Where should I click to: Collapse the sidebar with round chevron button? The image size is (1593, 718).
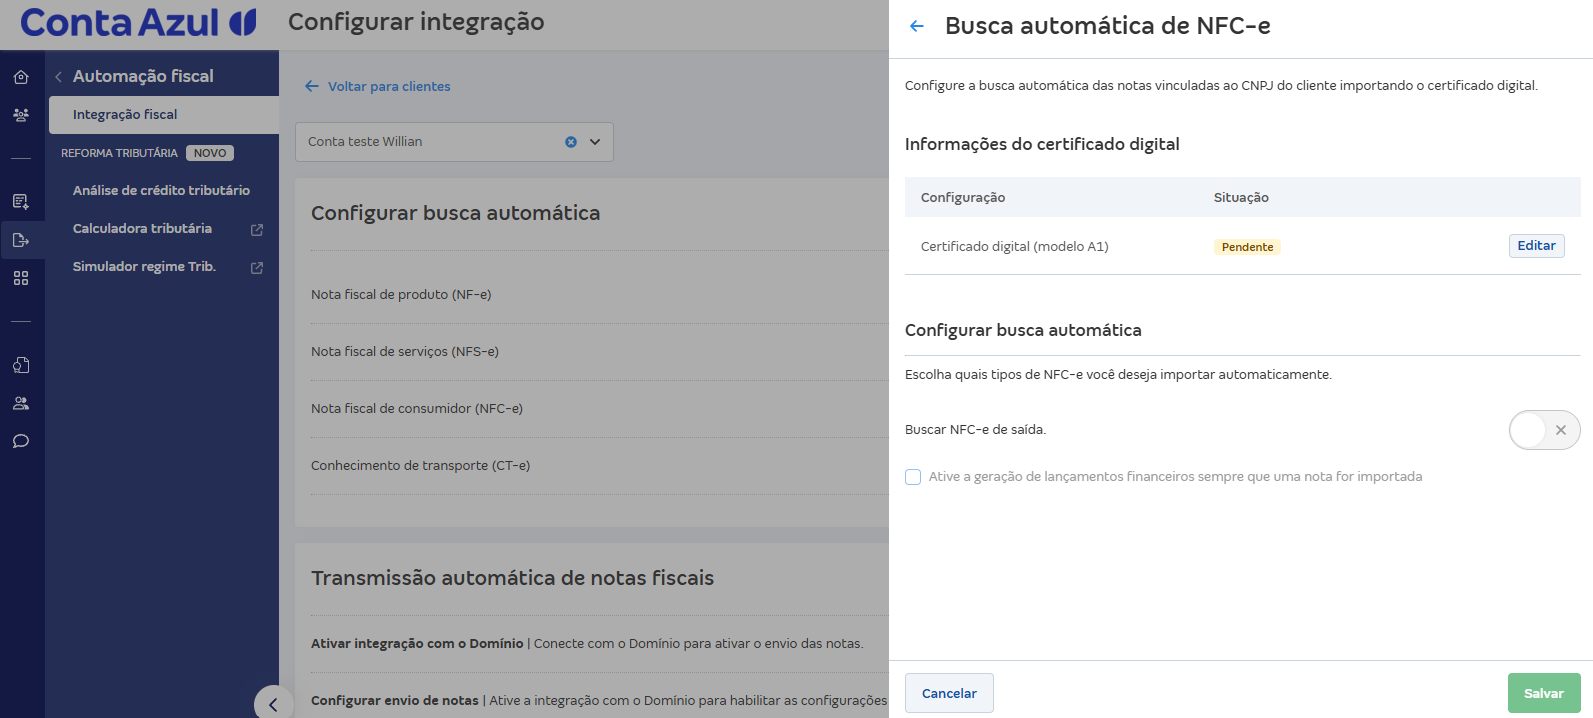tap(273, 704)
